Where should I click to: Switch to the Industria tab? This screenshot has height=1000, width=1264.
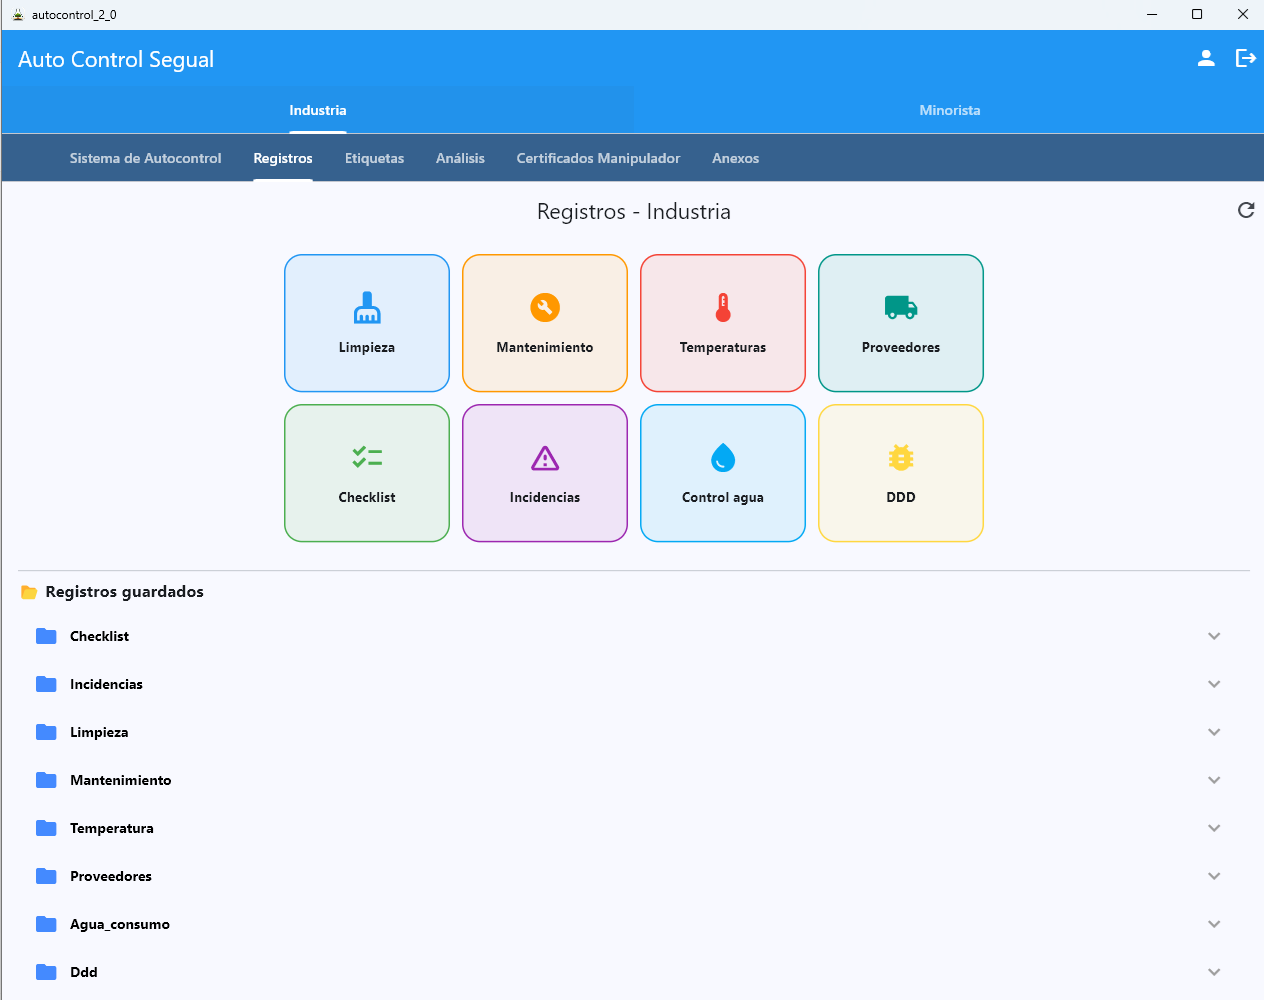click(318, 110)
